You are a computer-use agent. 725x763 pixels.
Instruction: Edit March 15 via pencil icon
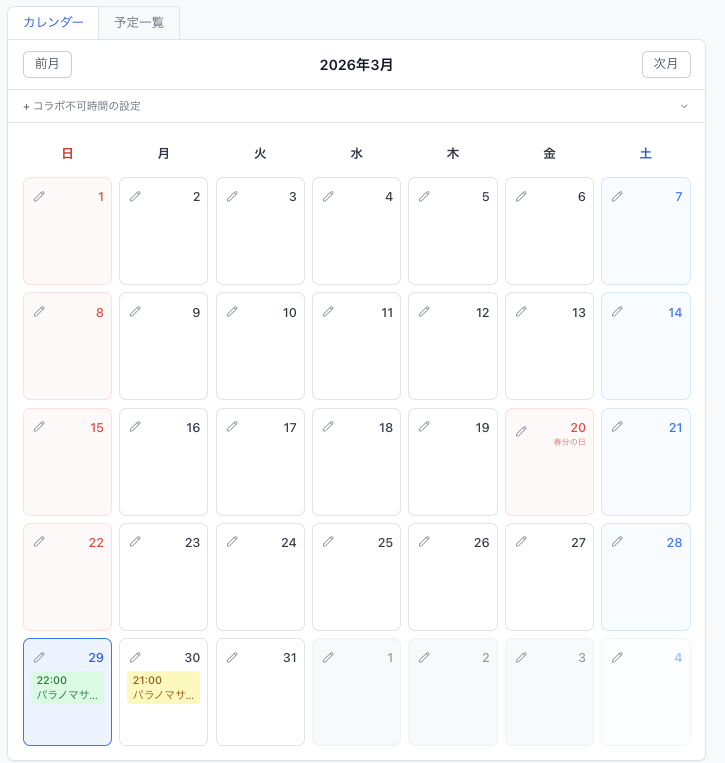point(39,427)
